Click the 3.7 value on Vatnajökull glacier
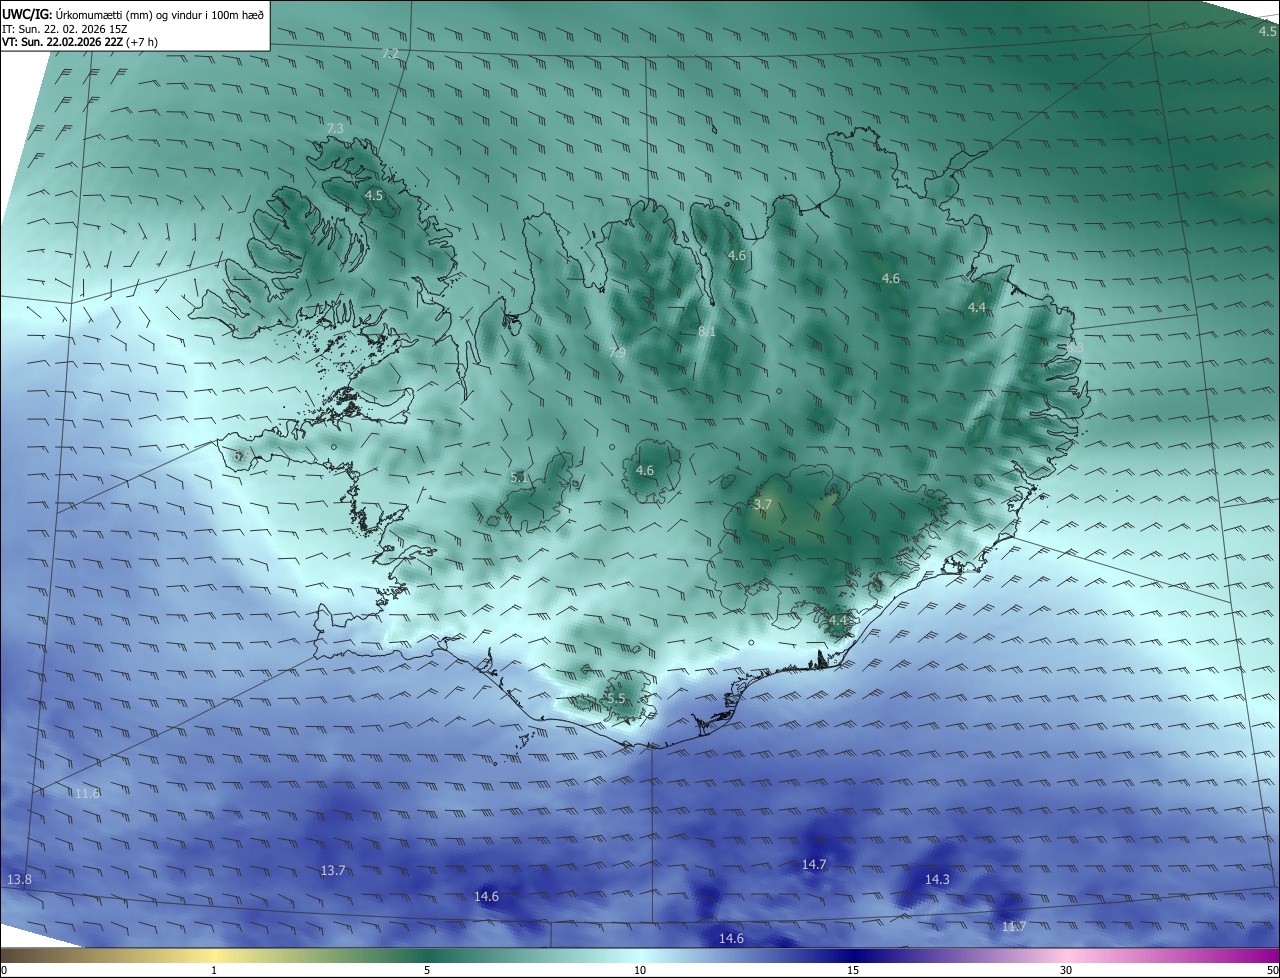1280x978 pixels. [763, 506]
